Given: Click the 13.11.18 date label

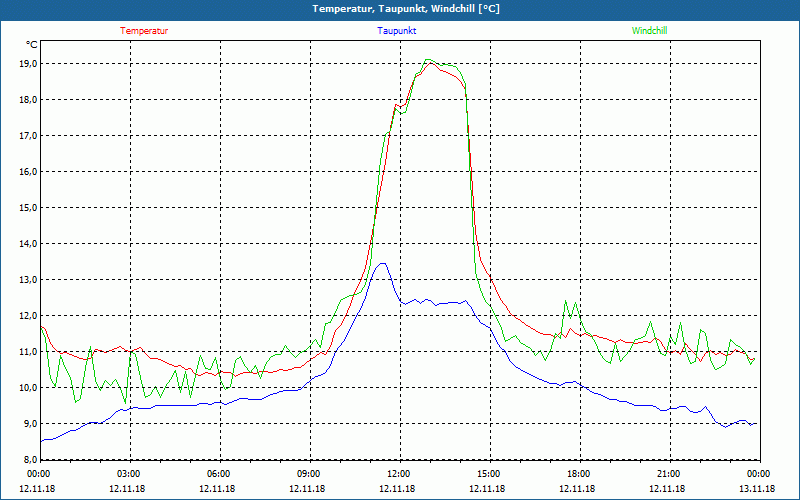Looking at the screenshot, I should (756, 489).
